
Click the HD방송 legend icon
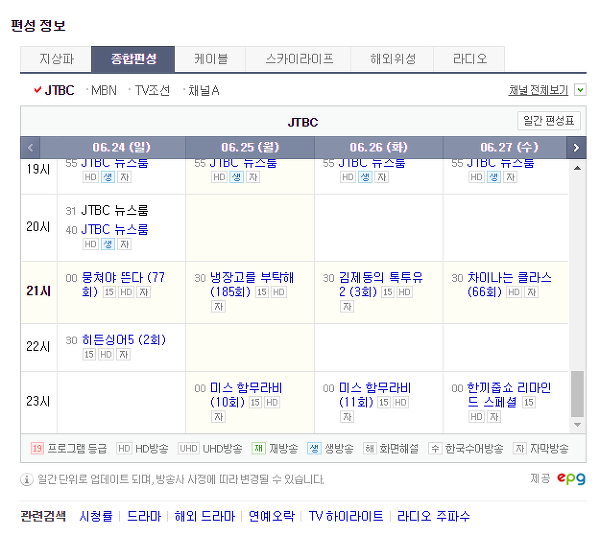124,448
